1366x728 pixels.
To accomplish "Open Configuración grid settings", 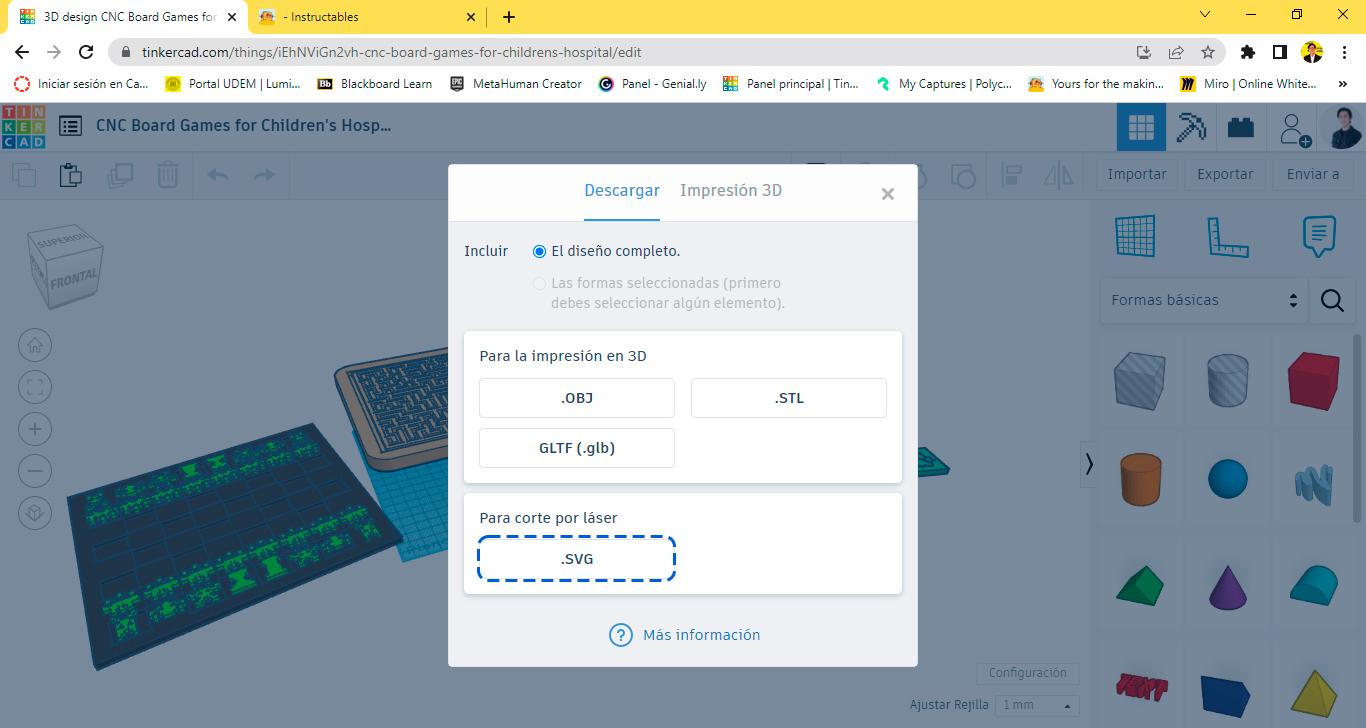I will tap(1027, 673).
